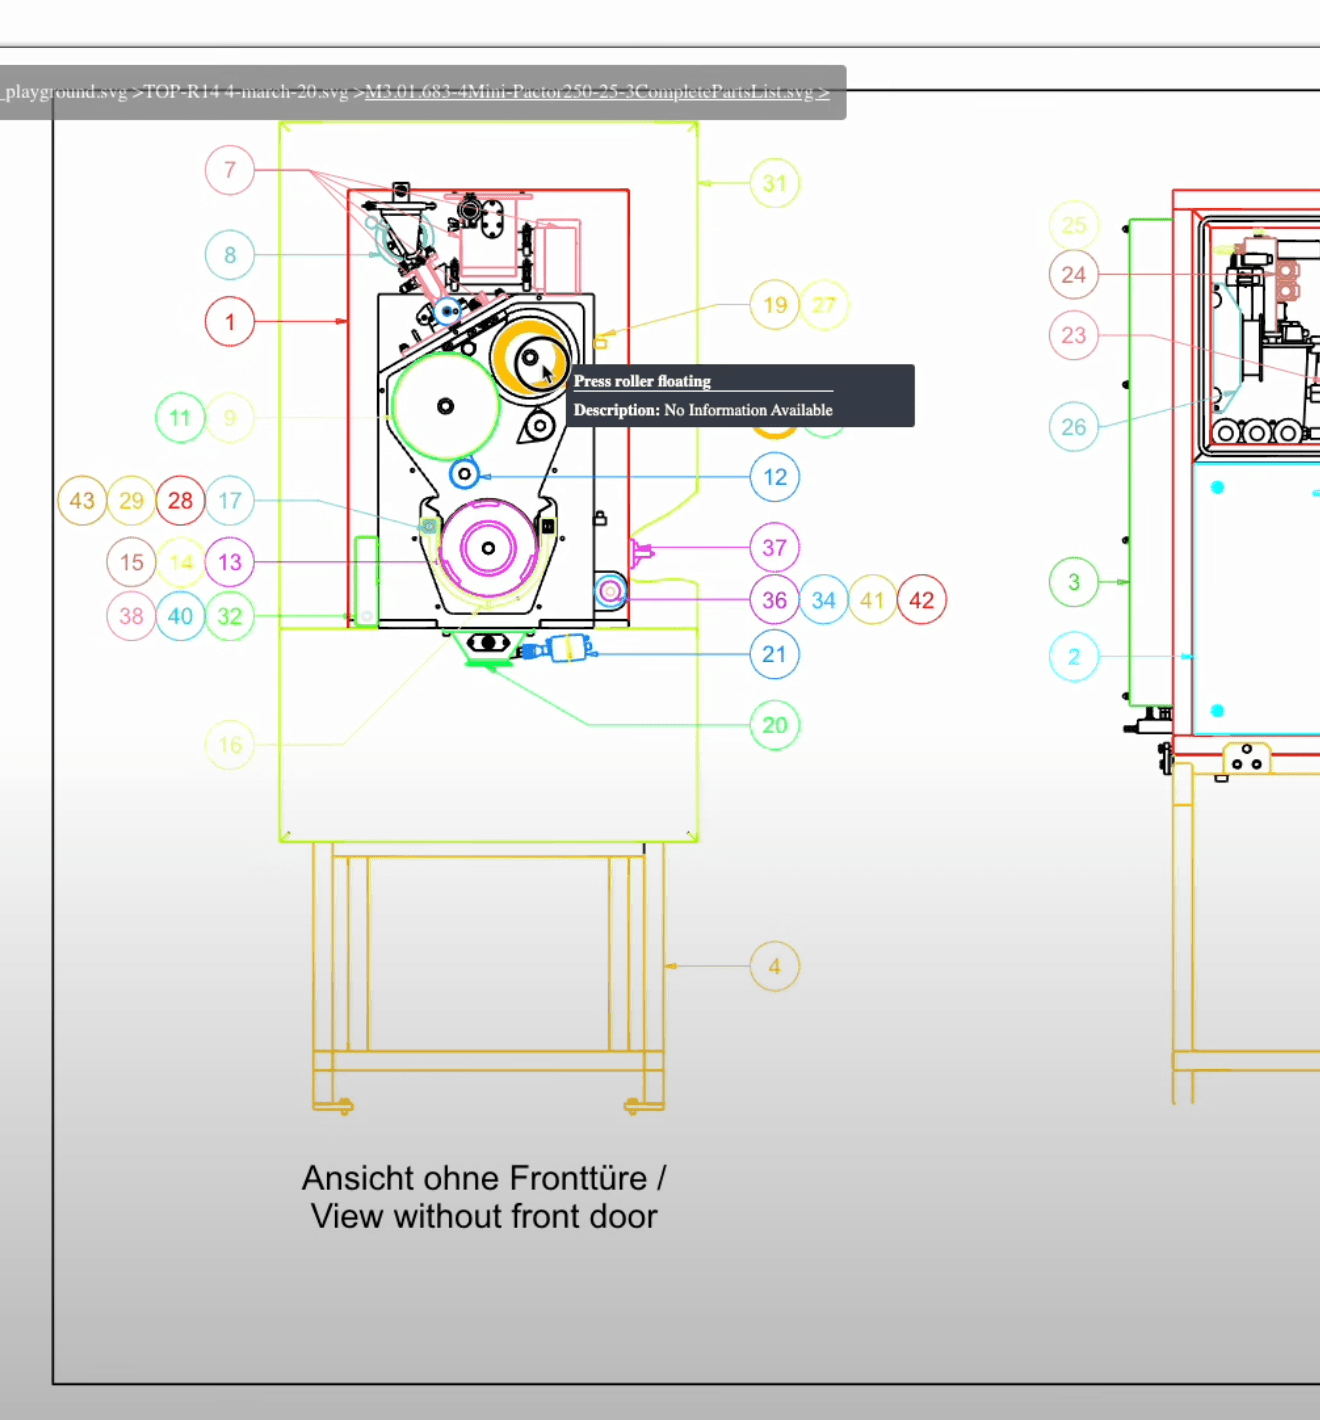Choose the blue callout 12
This screenshot has width=1320, height=1420.
pos(775,477)
